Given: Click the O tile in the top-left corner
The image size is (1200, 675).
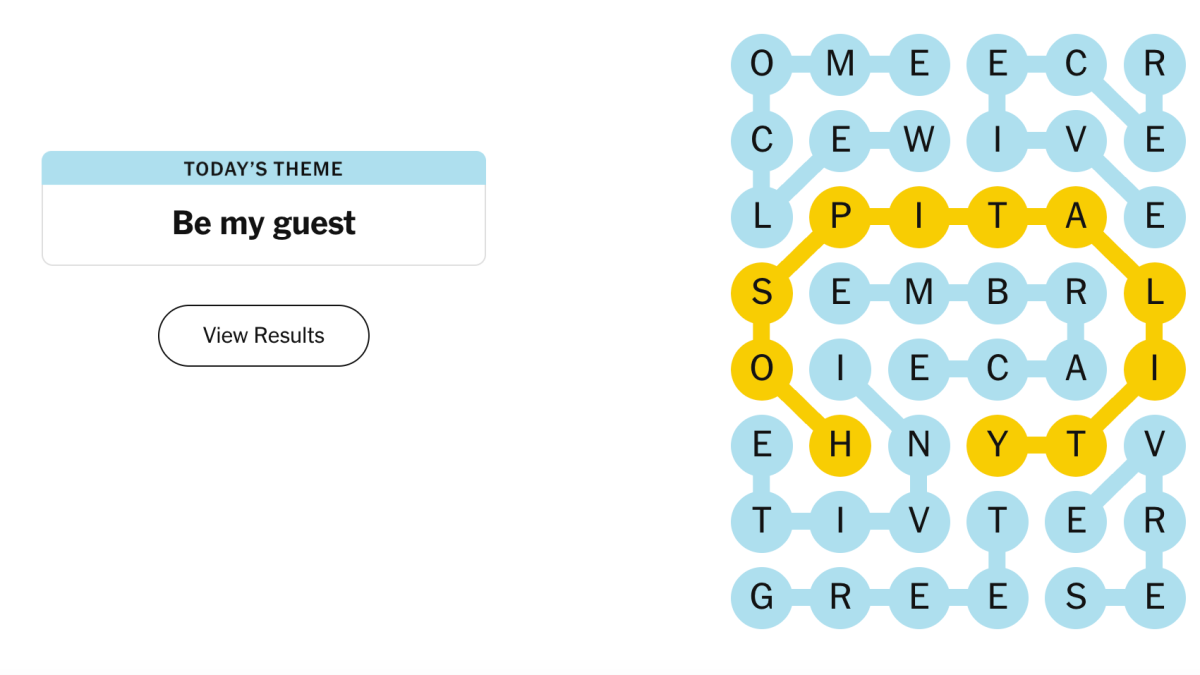Looking at the screenshot, I should 761,65.
